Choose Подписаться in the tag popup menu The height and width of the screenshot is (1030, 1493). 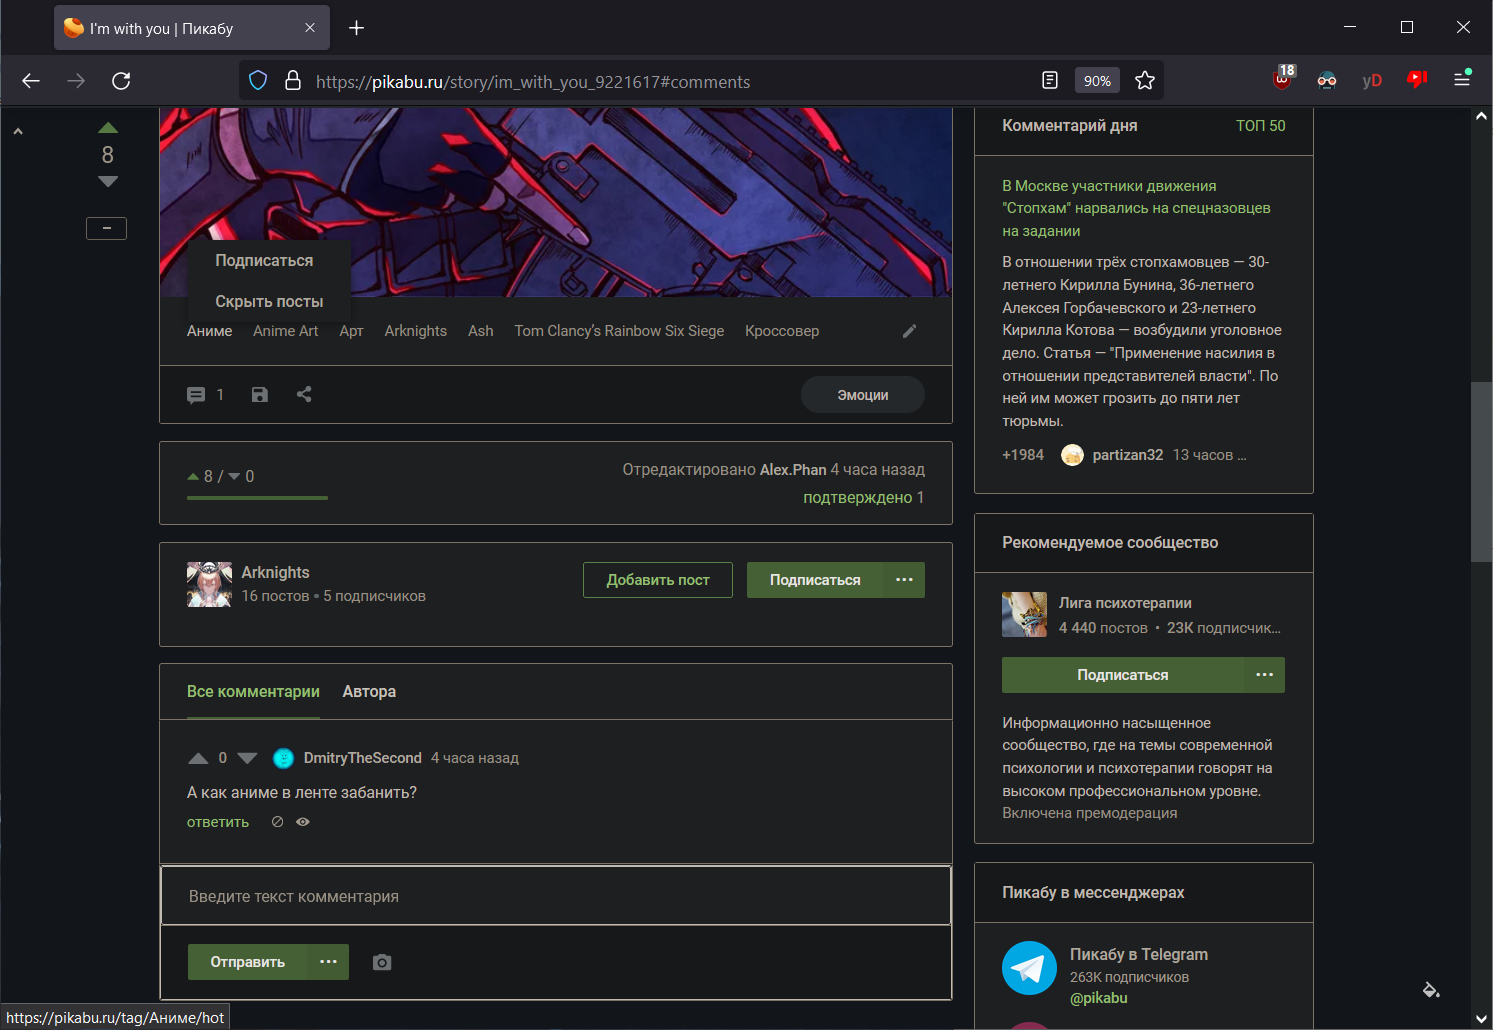(264, 261)
